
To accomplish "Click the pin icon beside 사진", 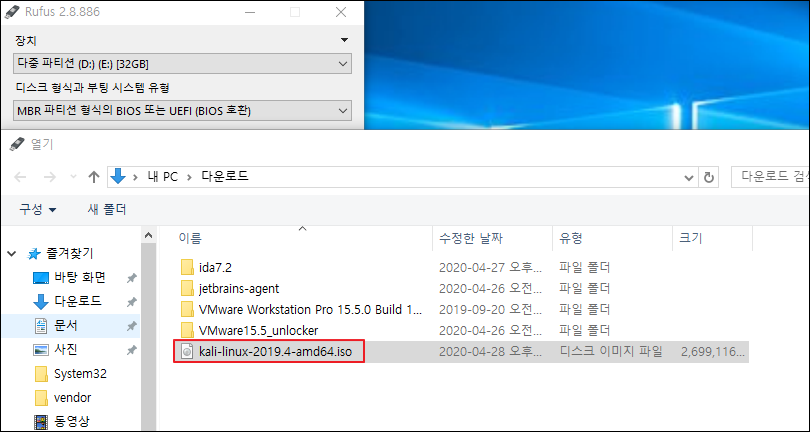I will pyautogui.click(x=131, y=350).
